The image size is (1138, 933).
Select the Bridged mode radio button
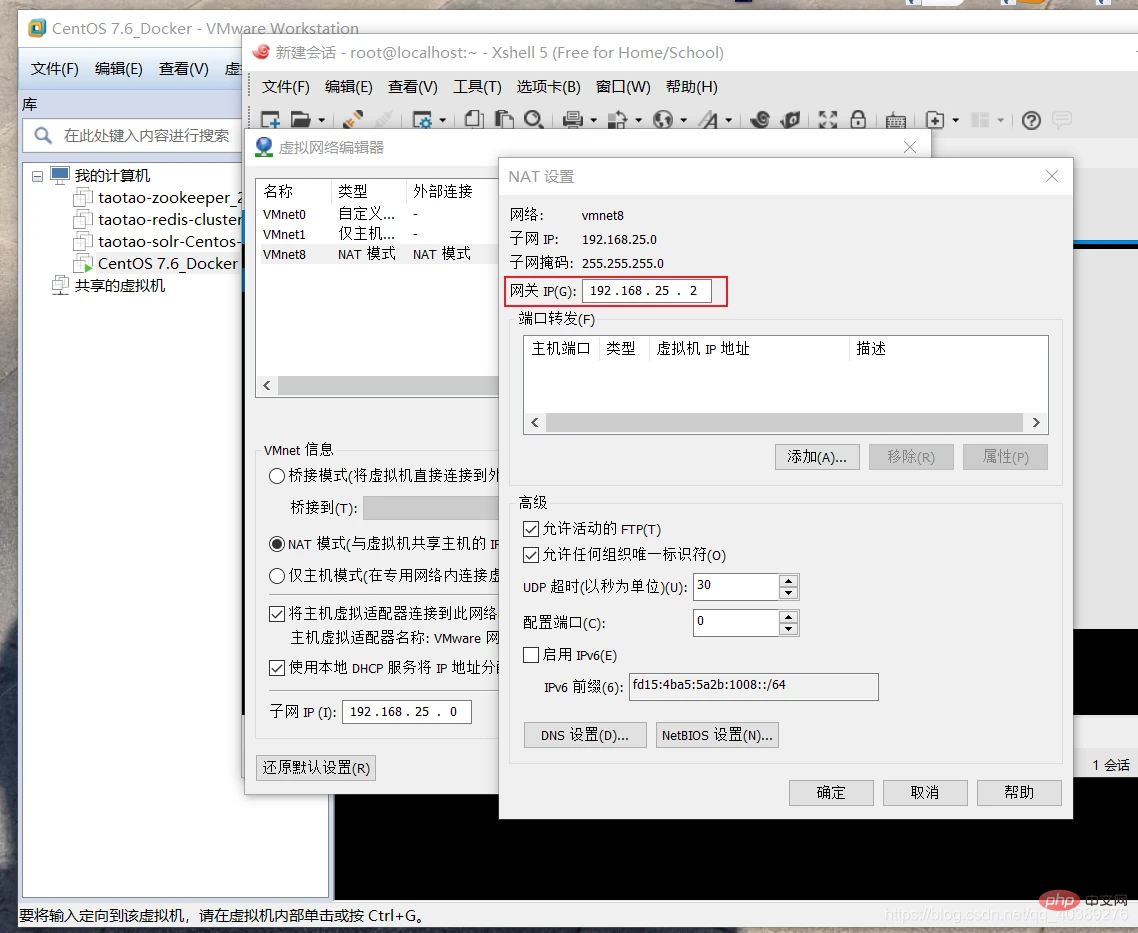pos(277,476)
